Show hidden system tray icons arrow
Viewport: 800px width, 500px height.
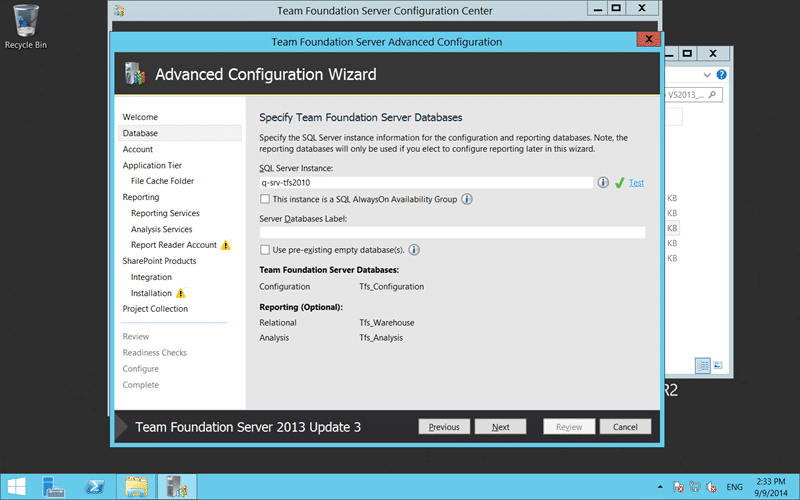point(660,487)
